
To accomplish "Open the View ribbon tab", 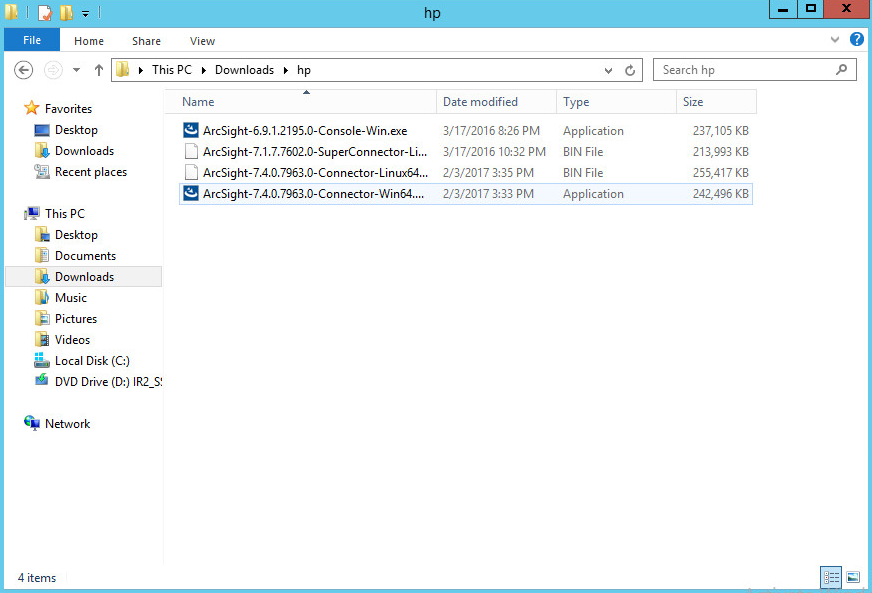I will click(x=202, y=41).
